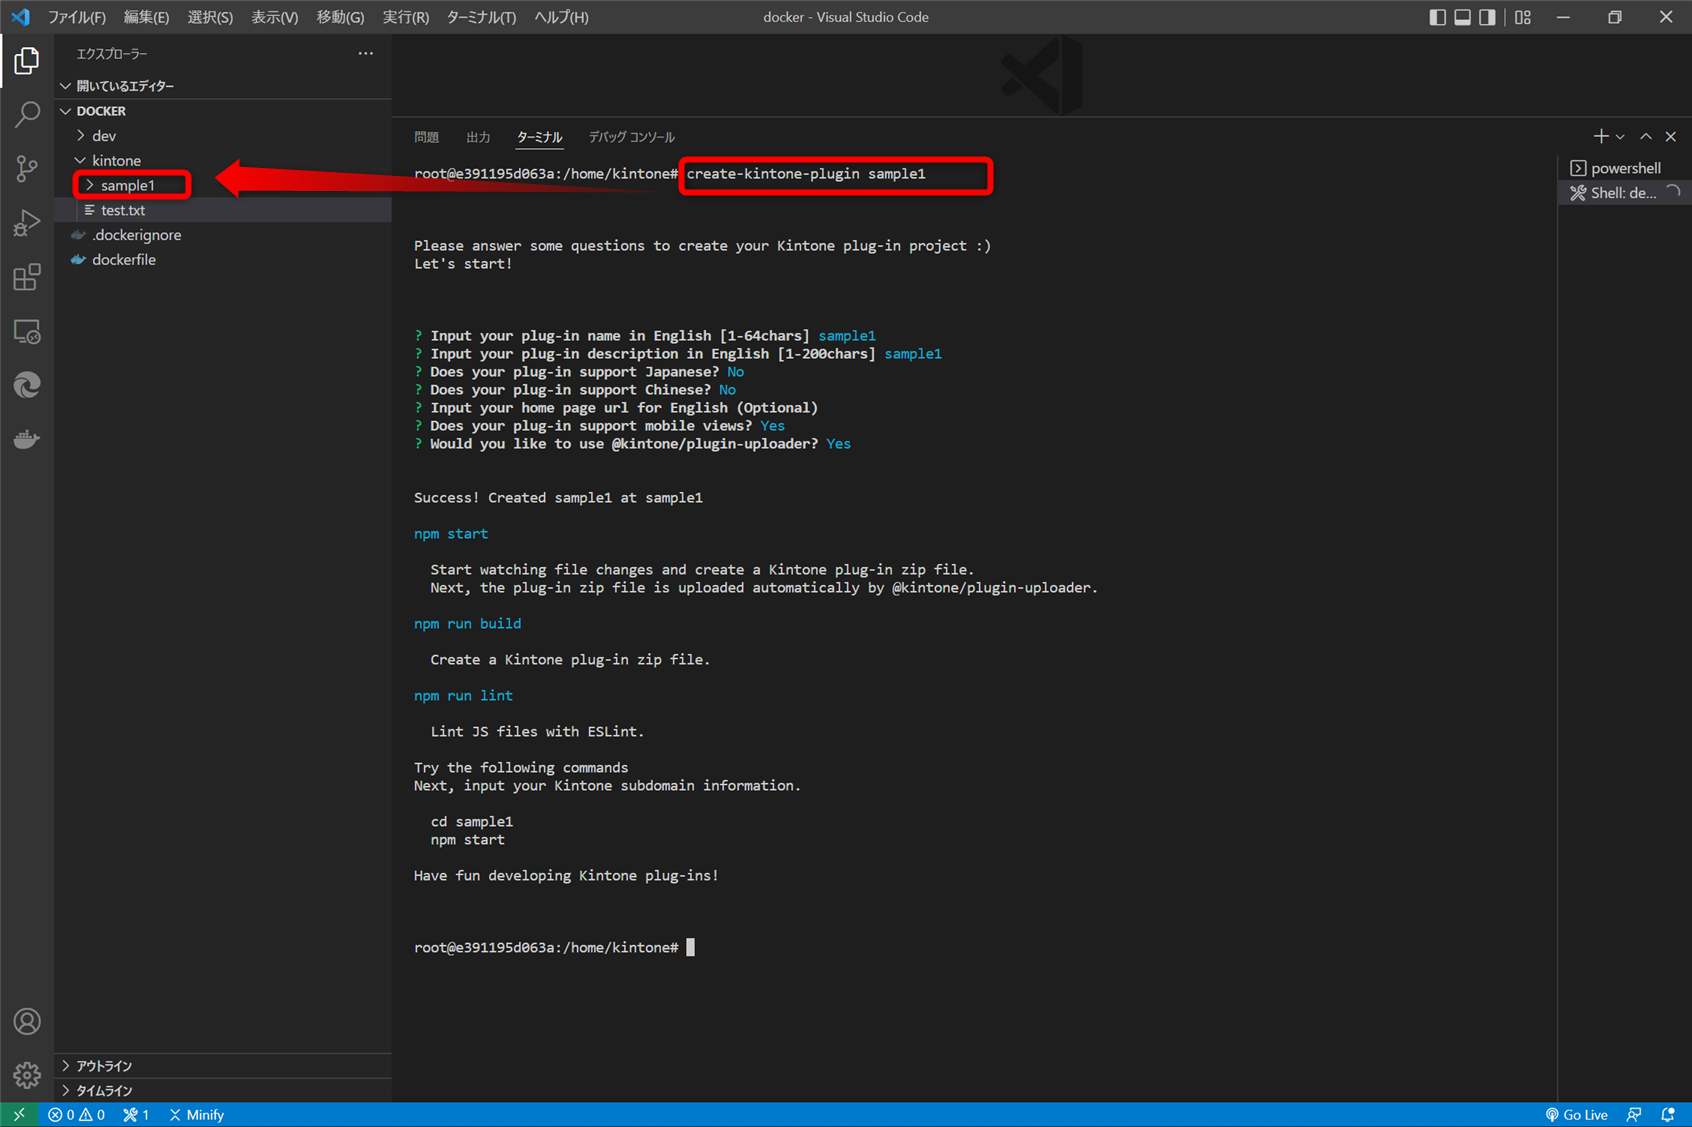The height and width of the screenshot is (1127, 1692).
Task: Open the File menu (ファイル)
Action: click(77, 17)
